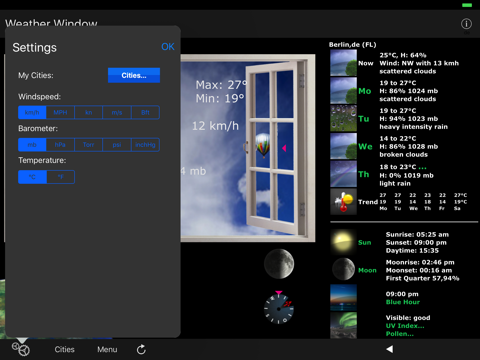Open the Blue Hour picture
Image resolution: width=480 pixels, height=360 pixels.
[x=343, y=298]
